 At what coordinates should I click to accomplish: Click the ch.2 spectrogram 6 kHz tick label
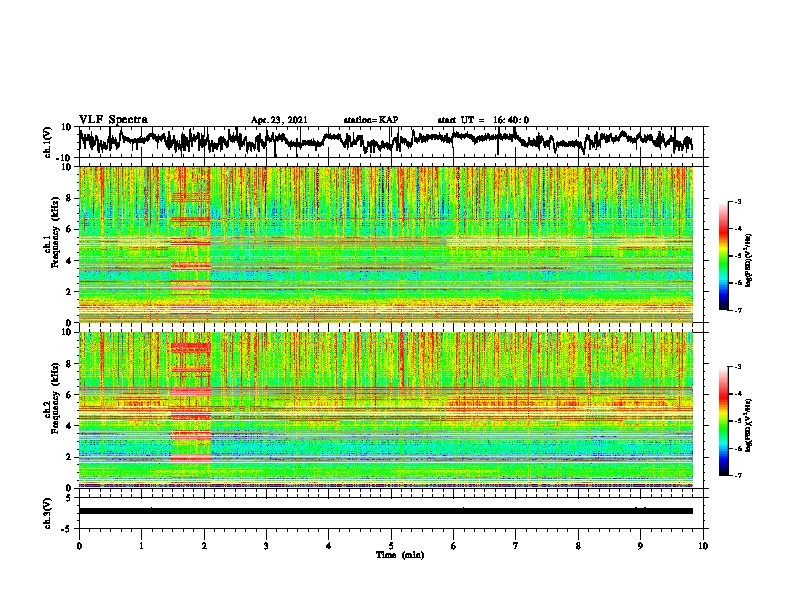(x=70, y=395)
